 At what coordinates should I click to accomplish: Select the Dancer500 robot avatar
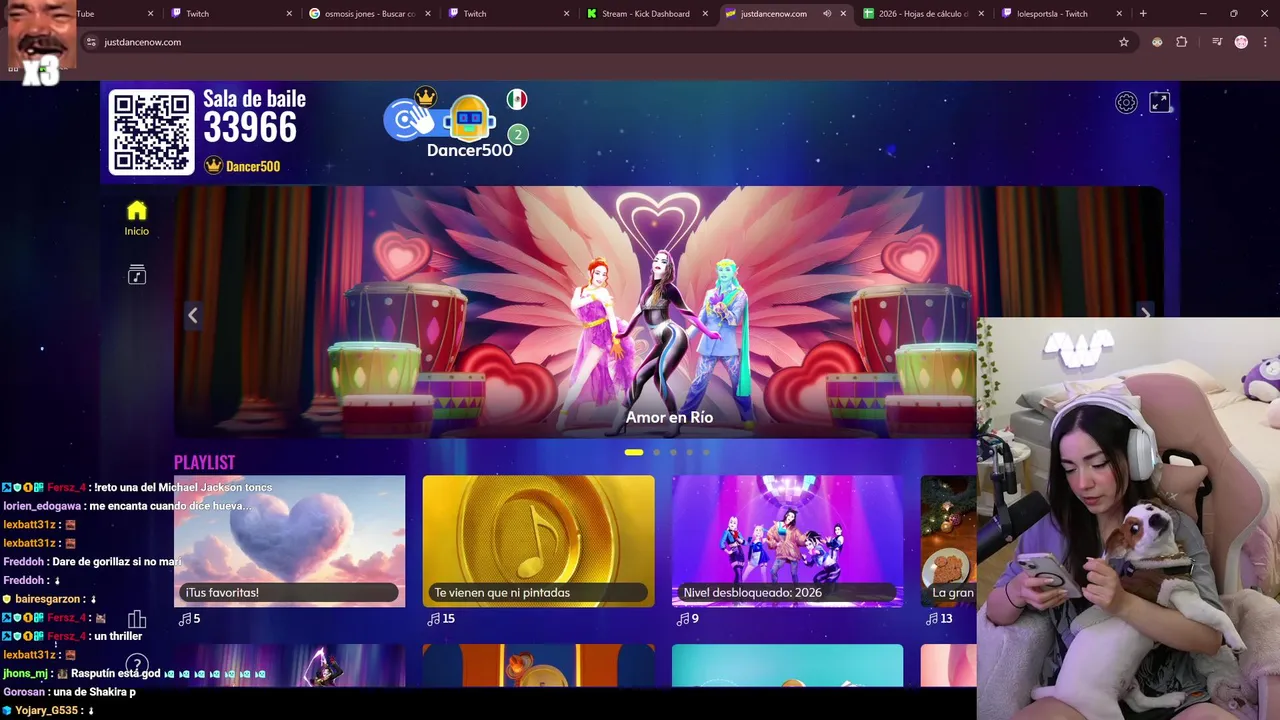coord(469,120)
